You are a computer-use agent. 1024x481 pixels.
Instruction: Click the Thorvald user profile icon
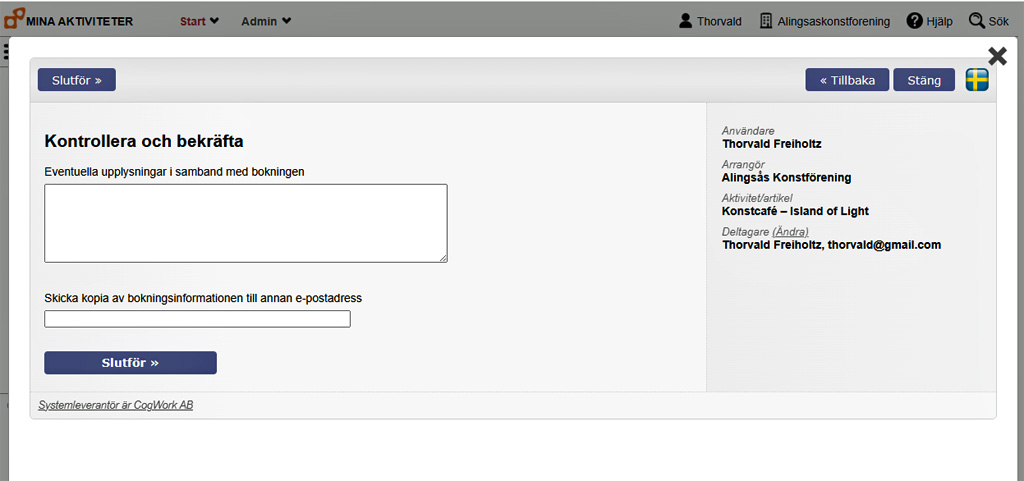pos(685,21)
